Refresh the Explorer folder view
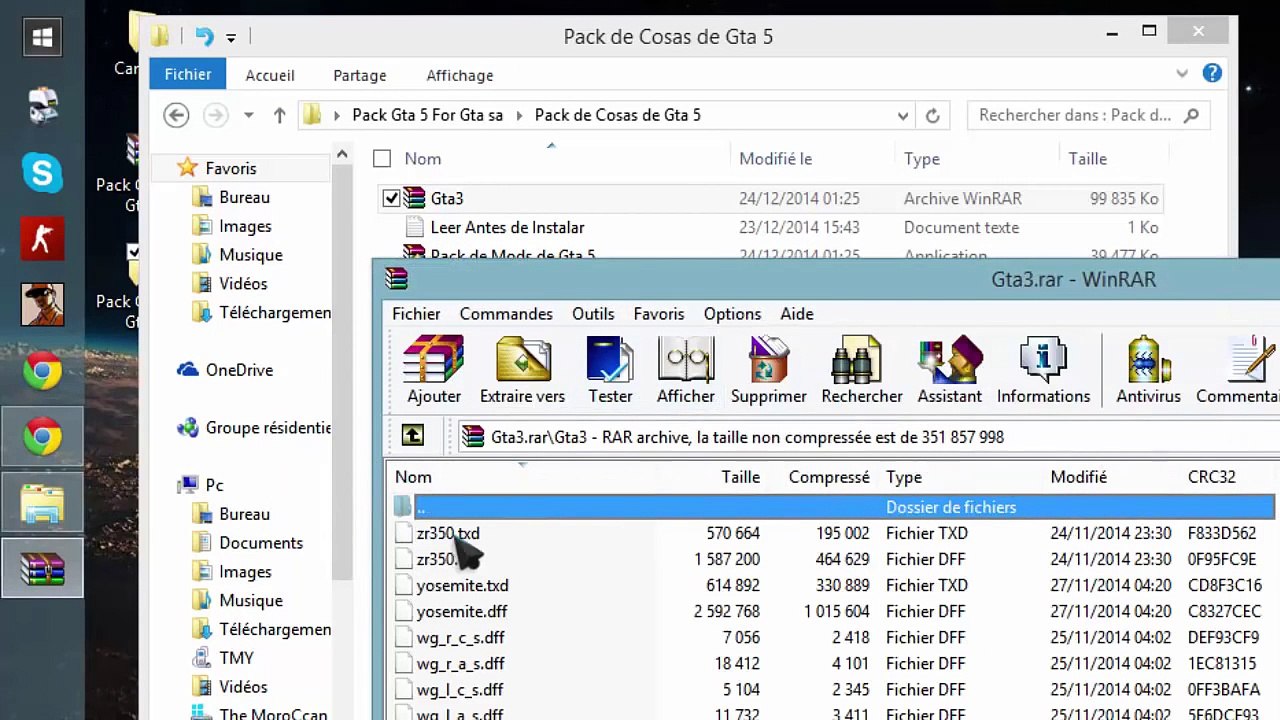 click(x=932, y=115)
